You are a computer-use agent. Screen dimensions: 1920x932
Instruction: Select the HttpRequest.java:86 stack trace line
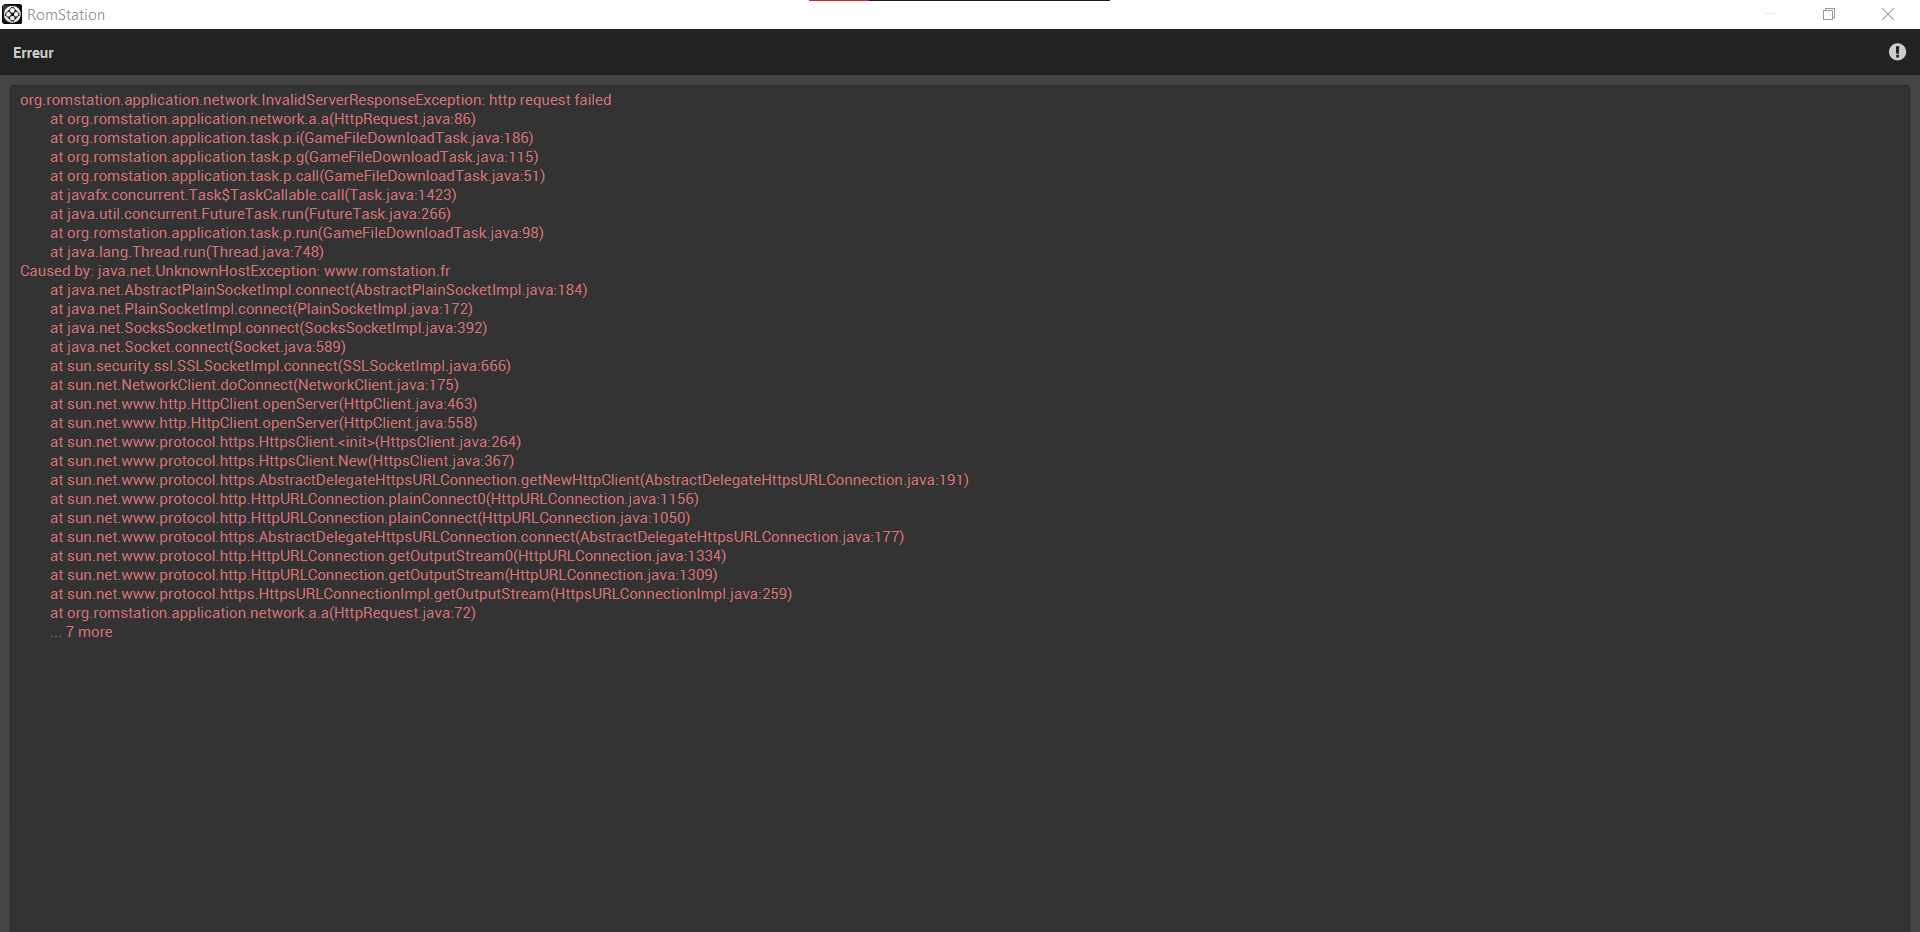tap(263, 119)
